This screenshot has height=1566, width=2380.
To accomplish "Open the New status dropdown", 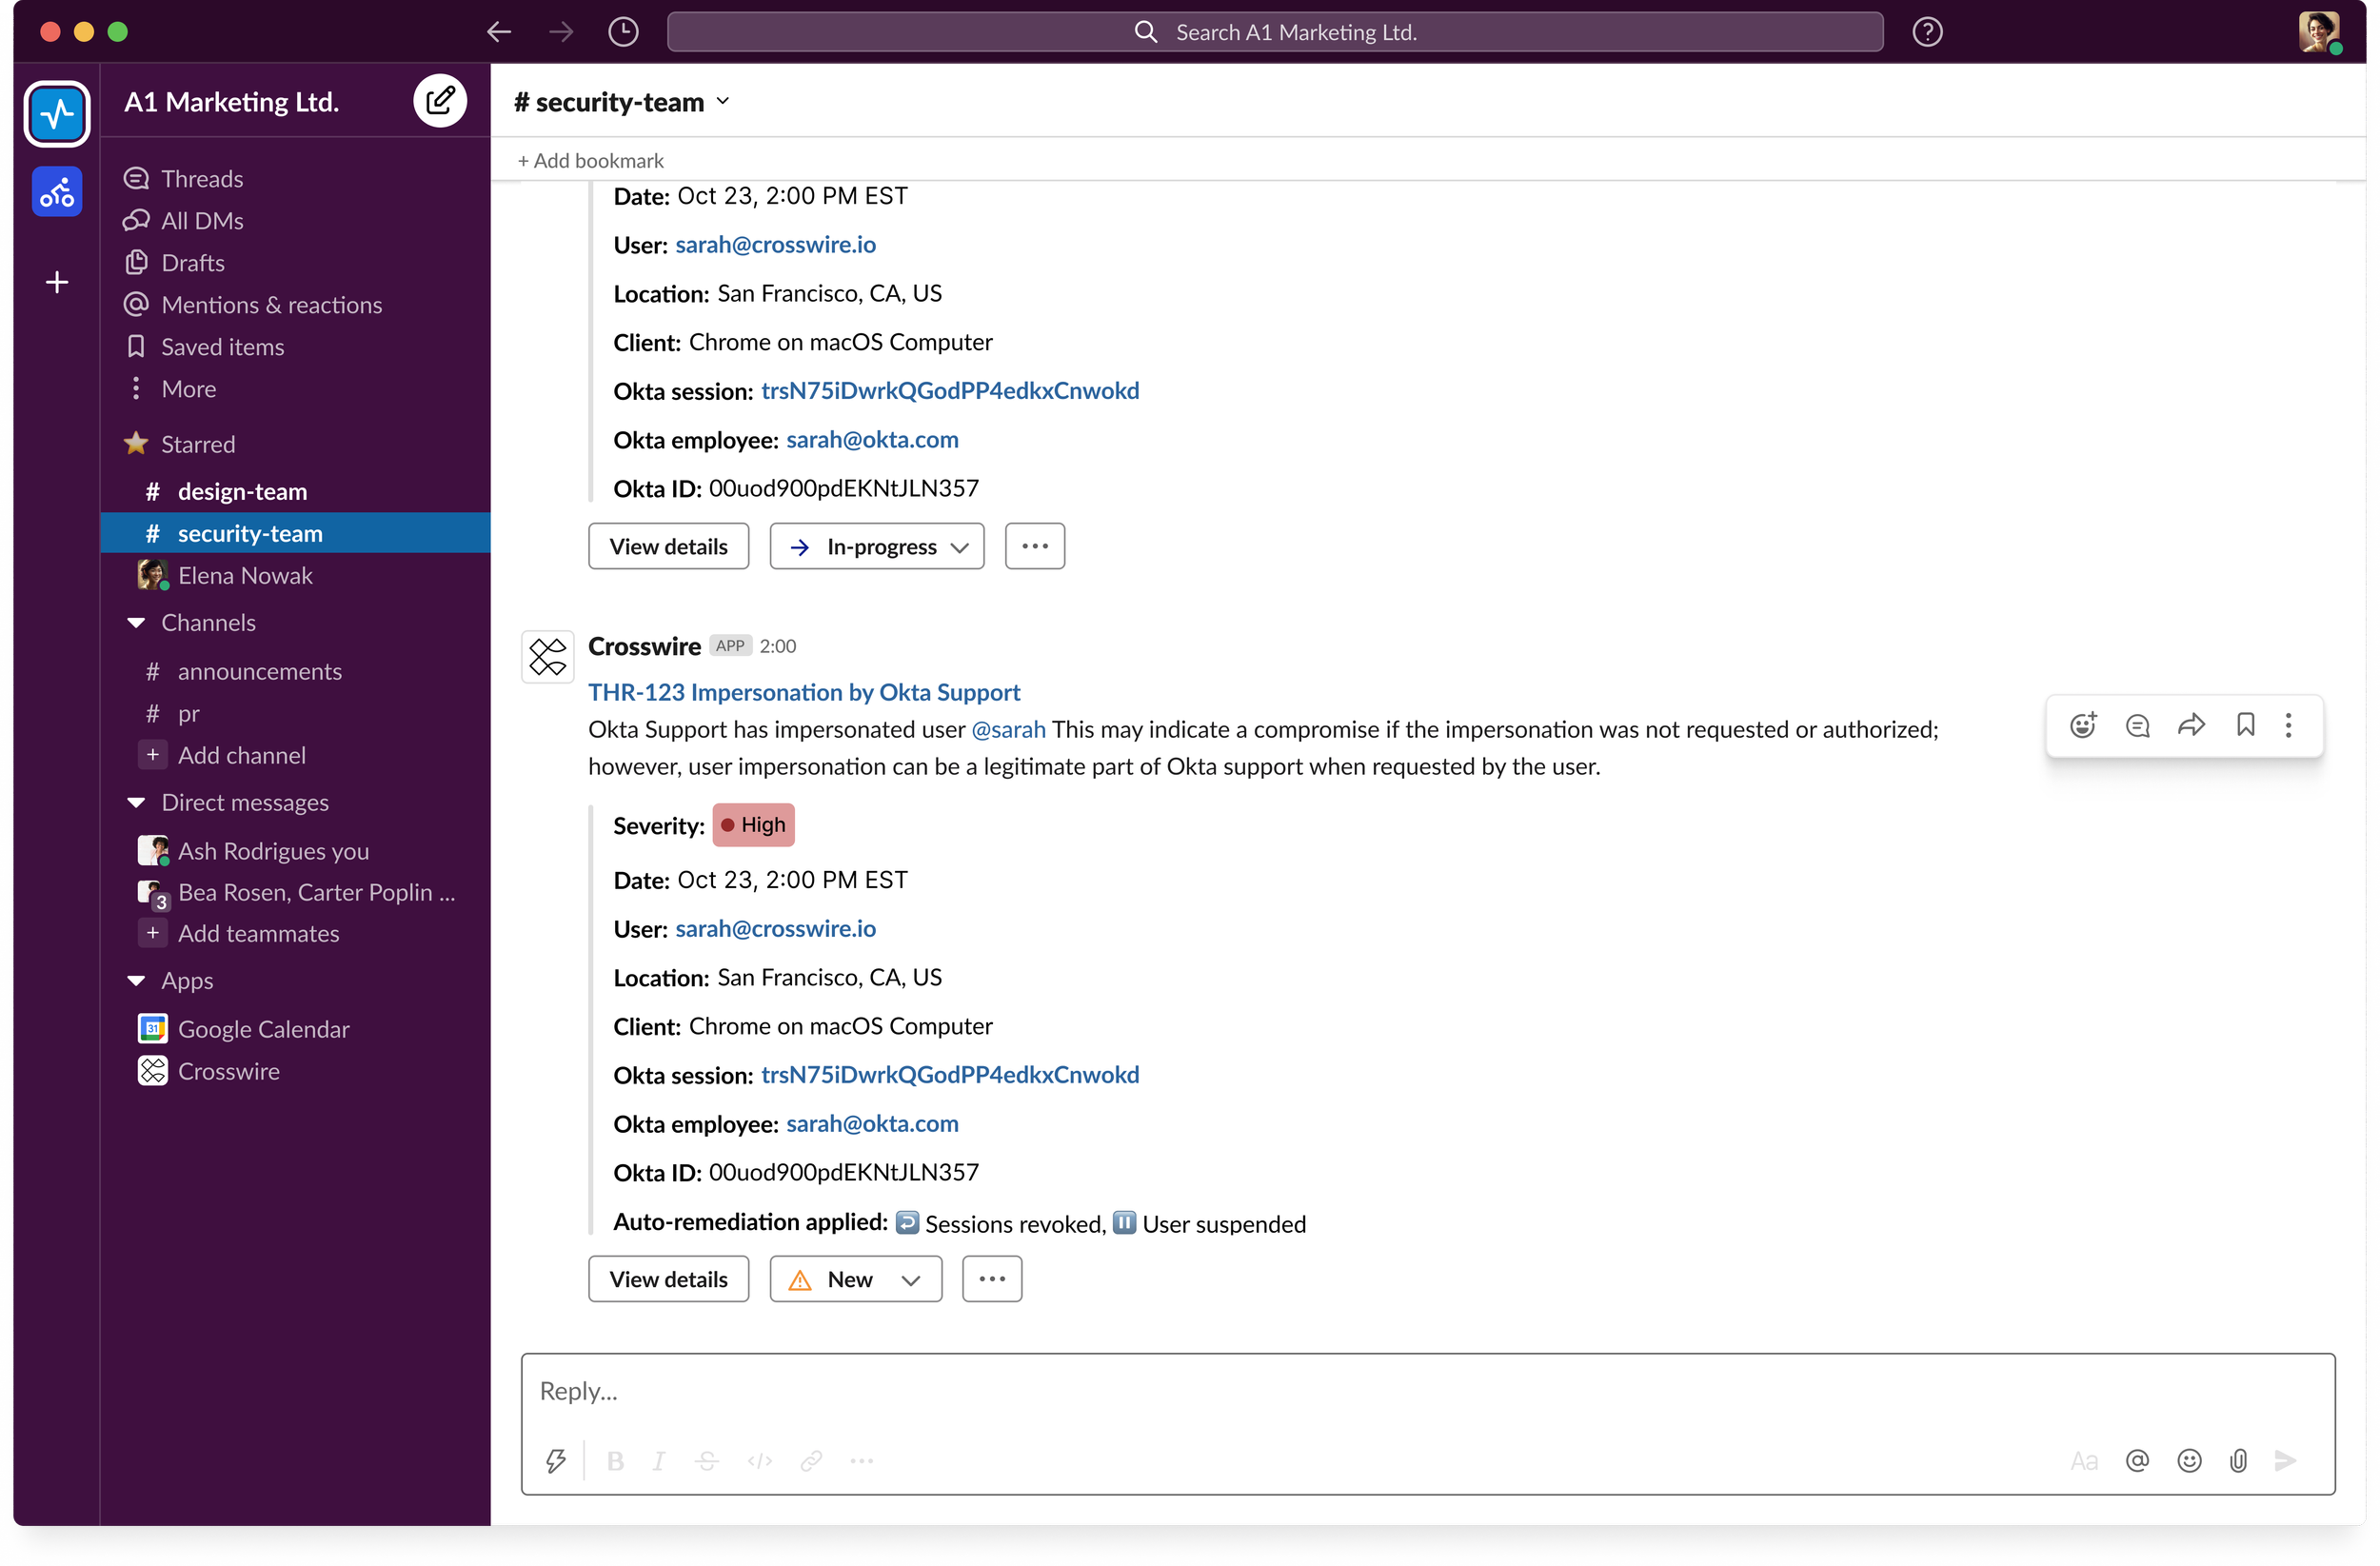I will pyautogui.click(x=855, y=1279).
